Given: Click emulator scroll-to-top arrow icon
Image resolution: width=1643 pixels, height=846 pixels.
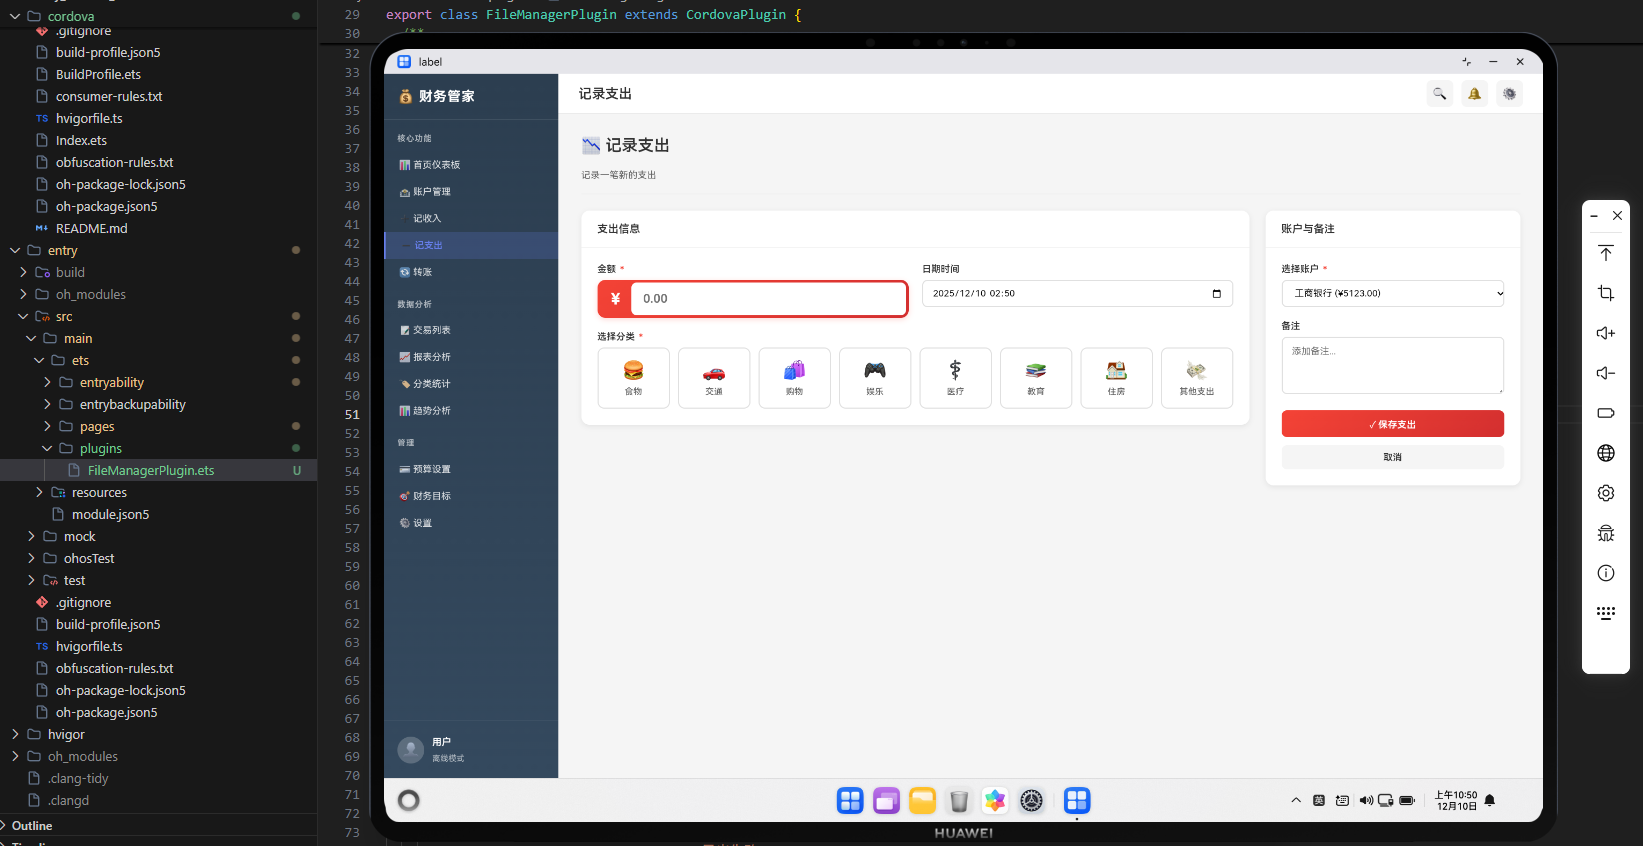Looking at the screenshot, I should coord(1606,253).
